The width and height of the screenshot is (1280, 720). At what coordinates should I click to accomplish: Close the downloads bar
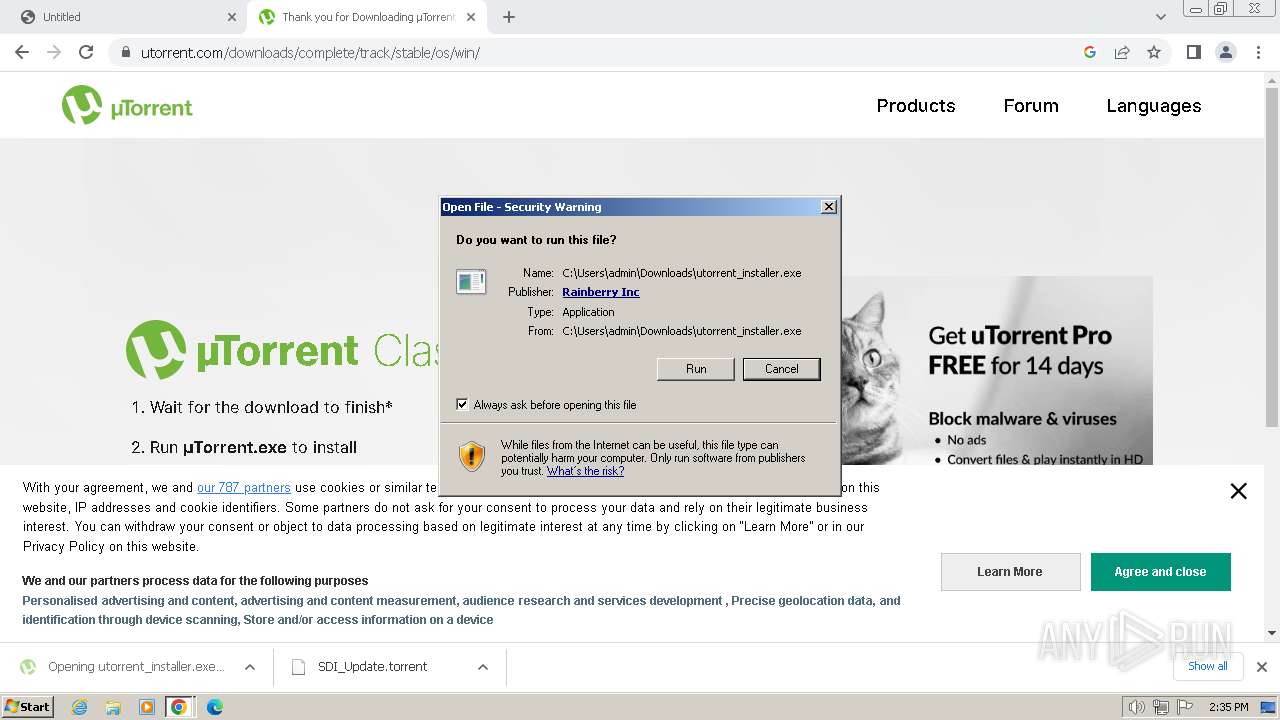point(1261,667)
